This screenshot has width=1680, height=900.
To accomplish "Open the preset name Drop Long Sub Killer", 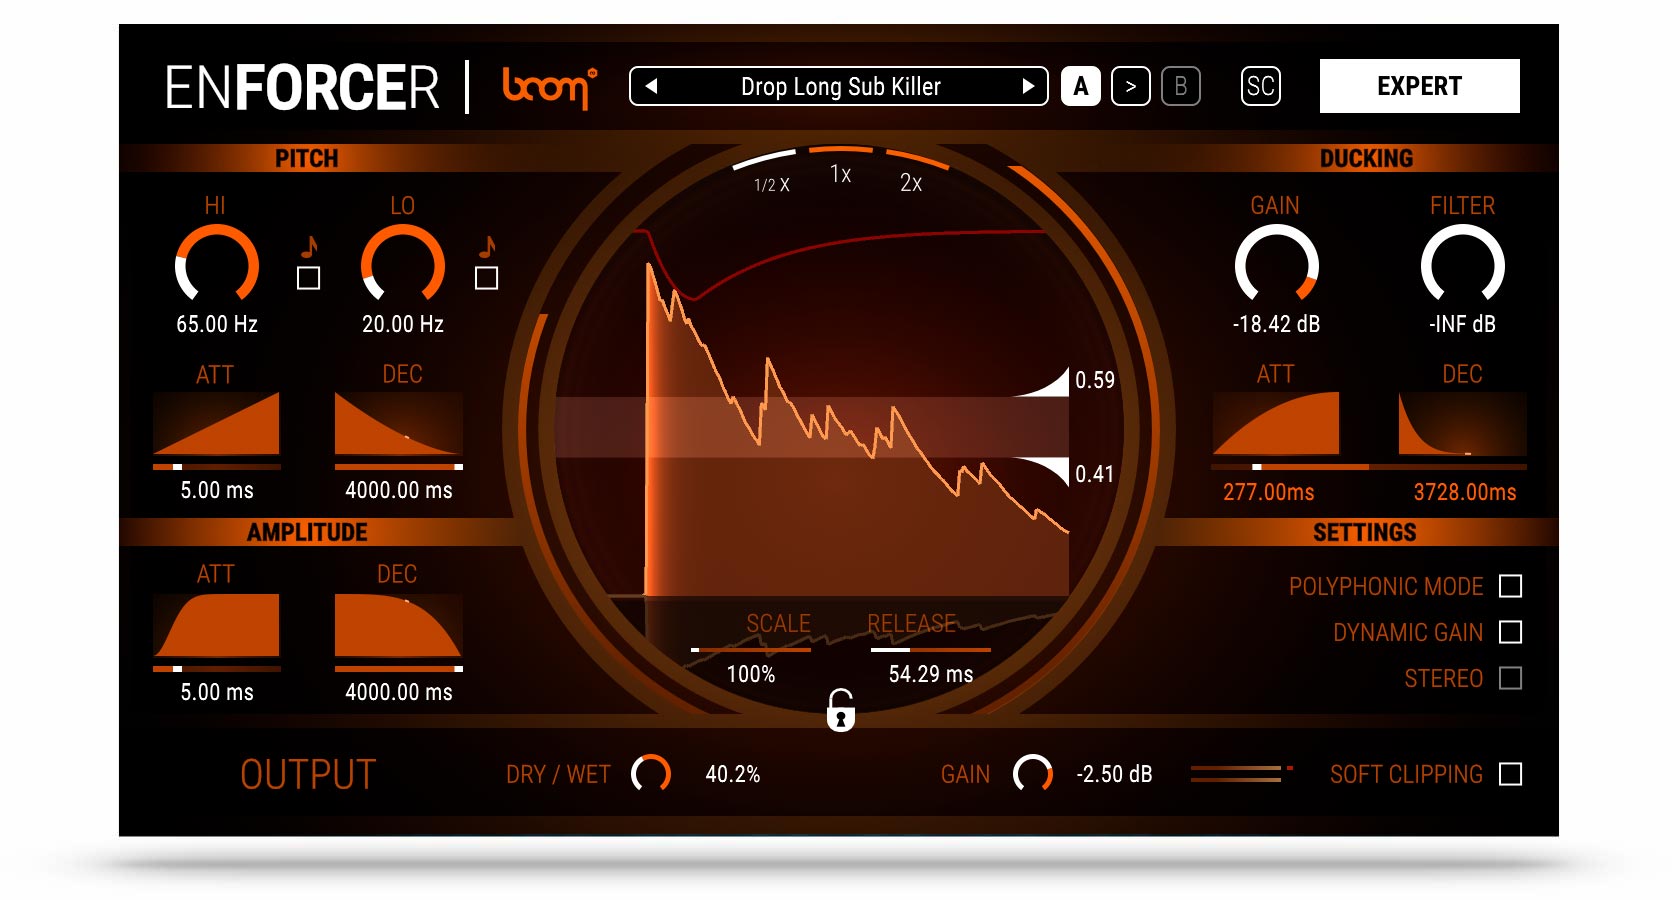I will [840, 87].
